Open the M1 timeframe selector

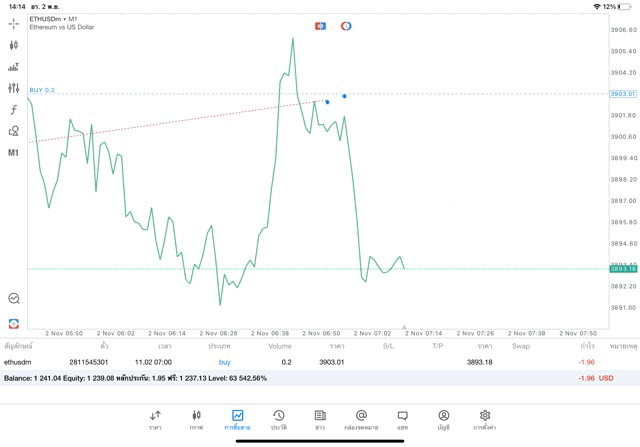pos(14,152)
